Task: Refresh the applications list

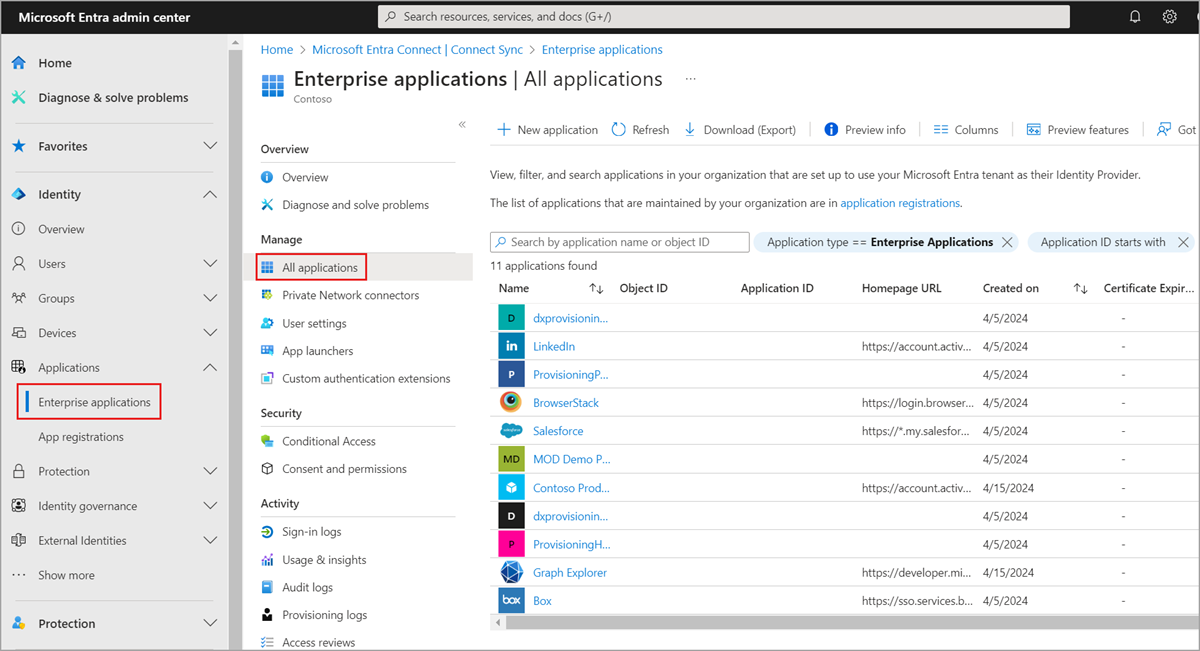Action: point(639,129)
